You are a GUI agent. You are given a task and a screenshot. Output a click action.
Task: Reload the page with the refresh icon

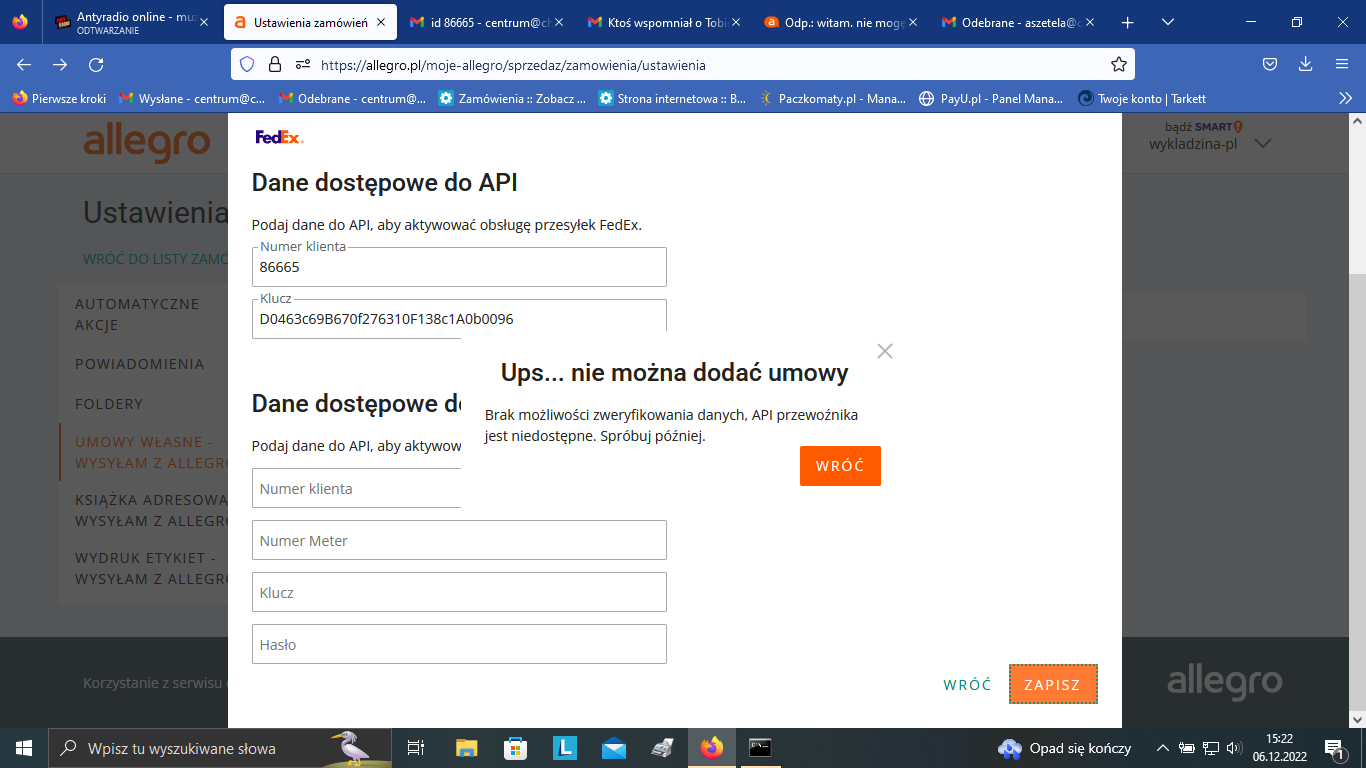point(96,64)
